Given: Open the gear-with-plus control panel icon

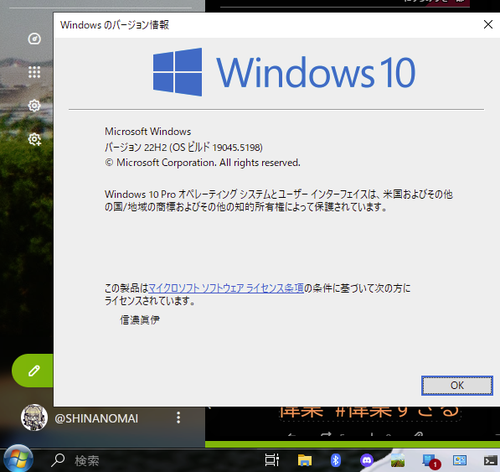Looking at the screenshot, I should (34, 139).
